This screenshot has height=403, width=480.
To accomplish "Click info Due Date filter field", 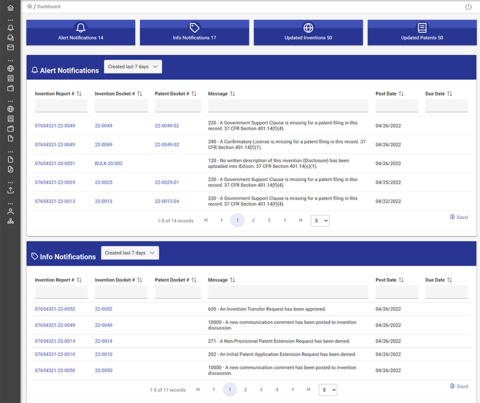I will click(x=447, y=292).
